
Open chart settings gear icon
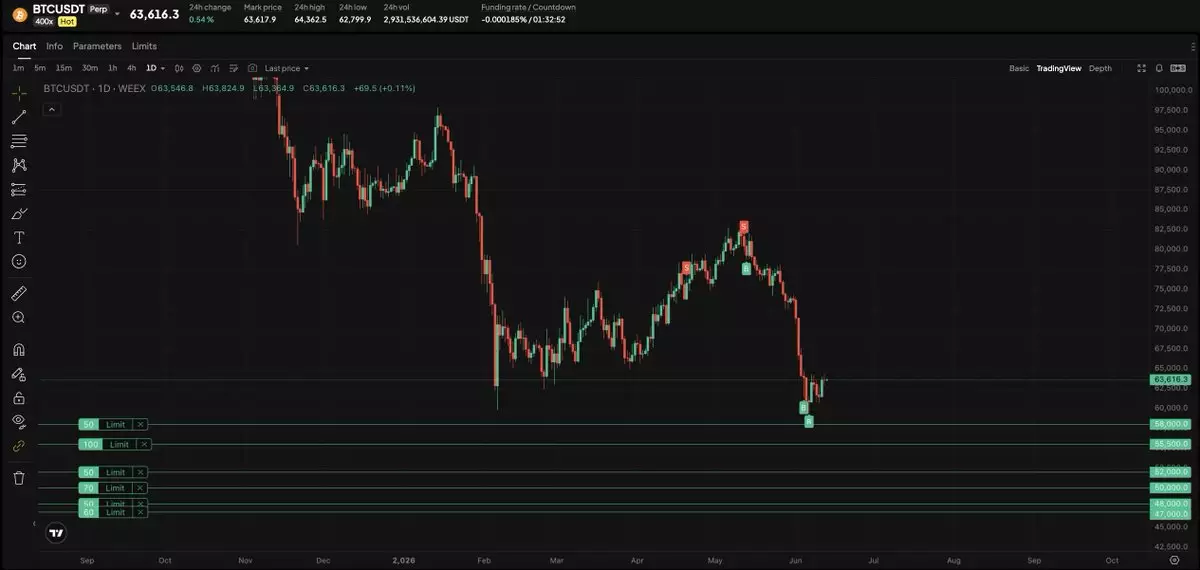(x=197, y=68)
